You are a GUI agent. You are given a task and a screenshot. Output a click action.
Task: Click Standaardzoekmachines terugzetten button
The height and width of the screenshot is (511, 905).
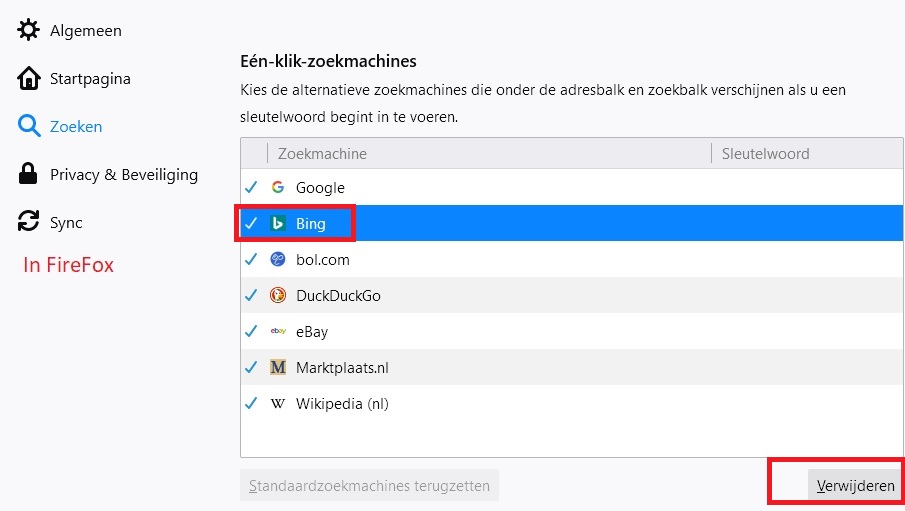(369, 486)
